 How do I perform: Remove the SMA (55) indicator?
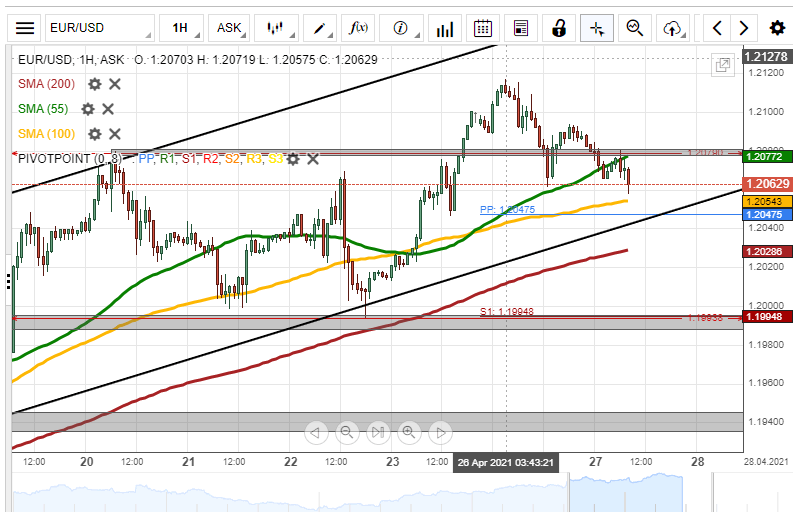tap(108, 109)
